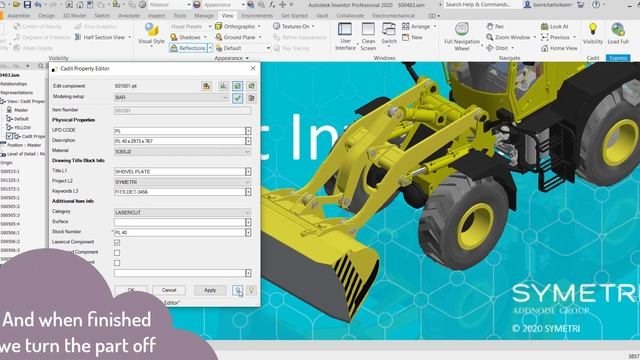Open the Reflections dropdown arrow
Viewport: 640px width, 360px height.
point(210,48)
